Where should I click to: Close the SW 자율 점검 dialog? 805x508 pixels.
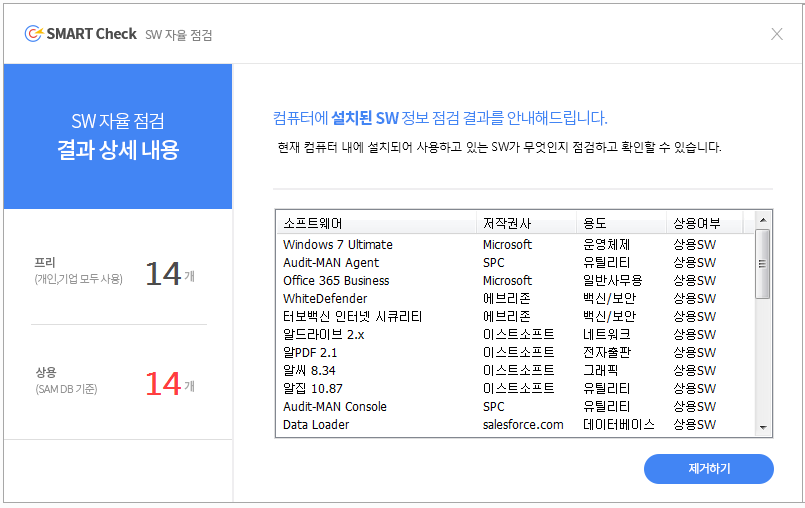click(x=777, y=34)
